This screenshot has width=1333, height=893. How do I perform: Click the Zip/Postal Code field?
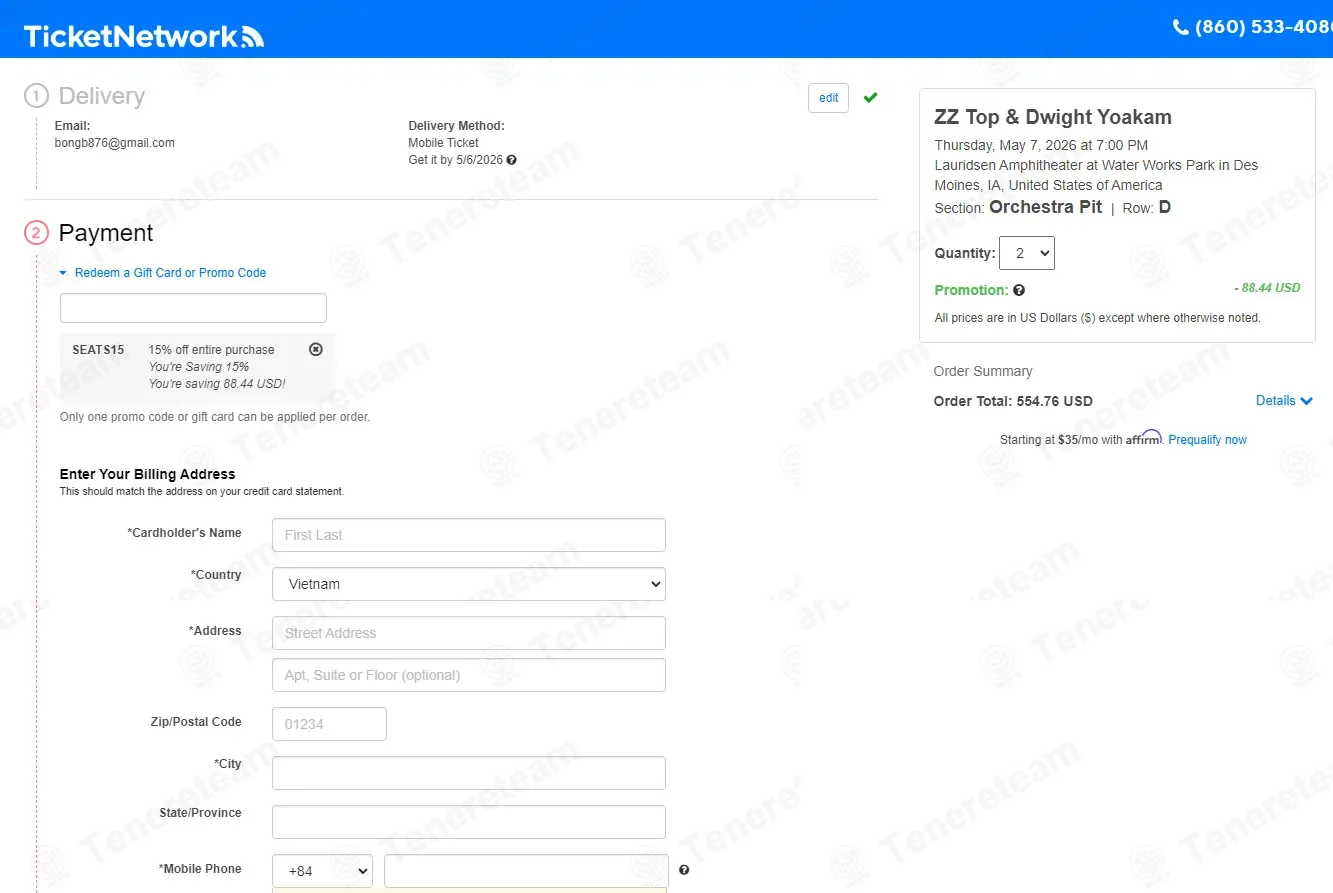[329, 724]
